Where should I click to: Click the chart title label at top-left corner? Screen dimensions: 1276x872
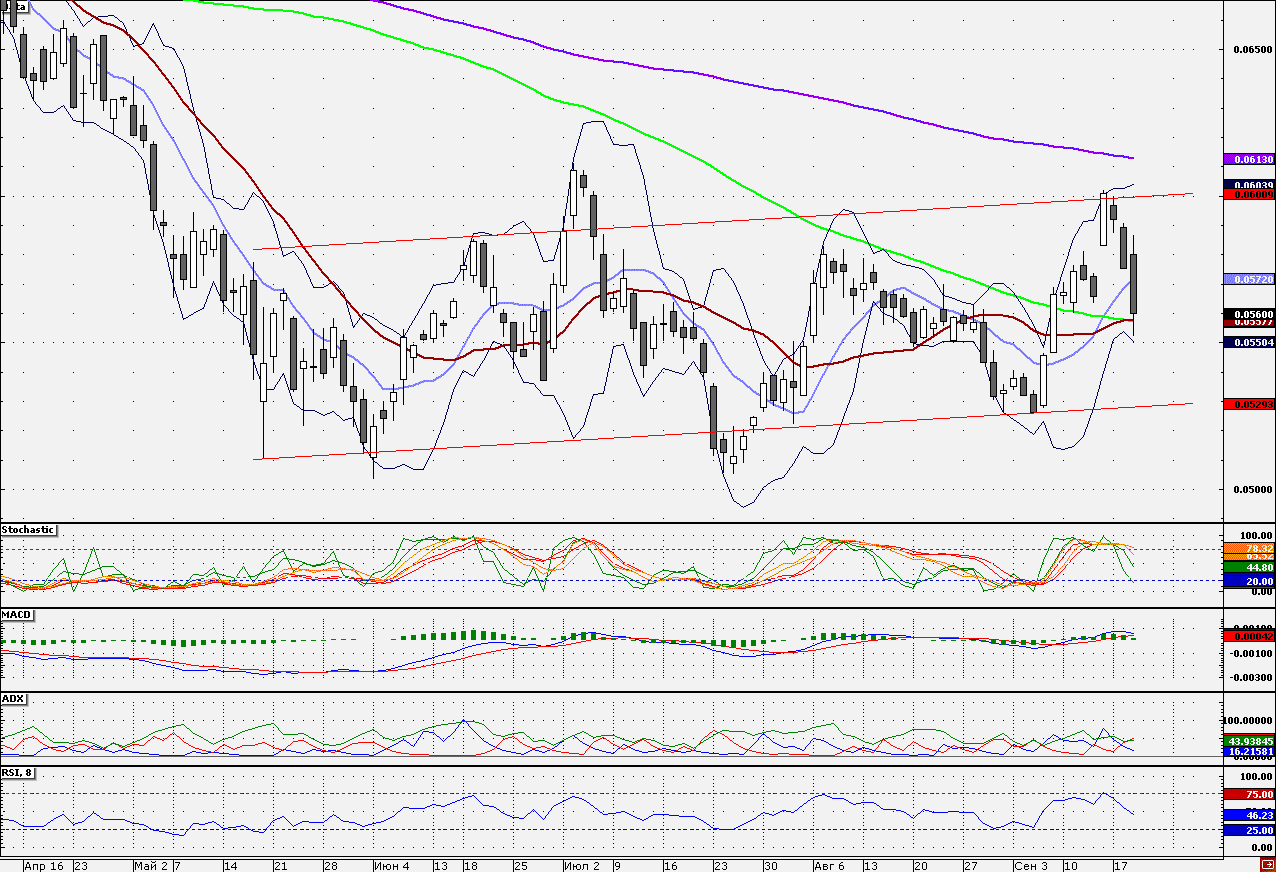pos(14,6)
